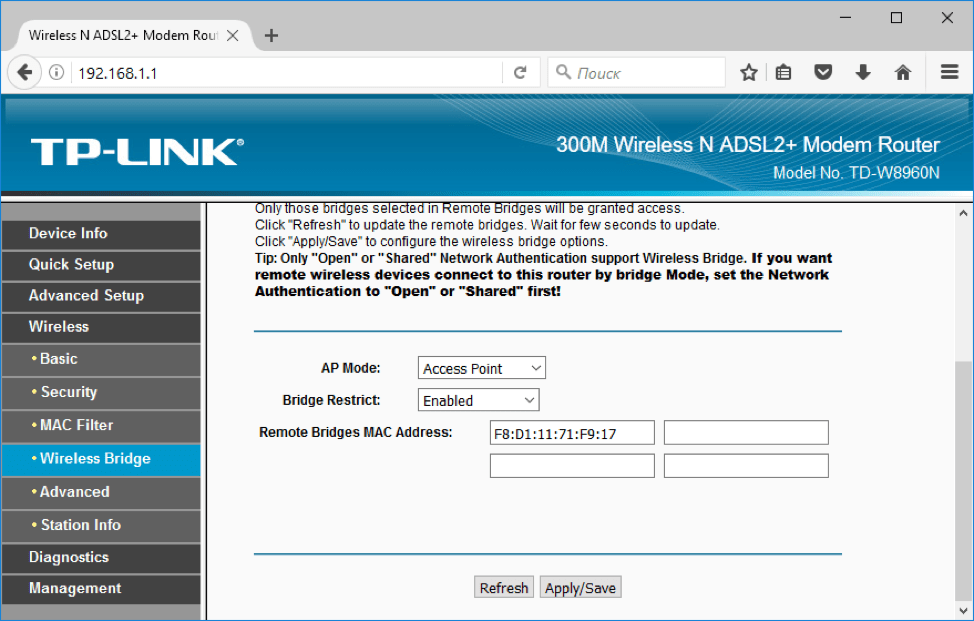Click the reload page icon
The width and height of the screenshot is (974, 621).
click(x=520, y=72)
